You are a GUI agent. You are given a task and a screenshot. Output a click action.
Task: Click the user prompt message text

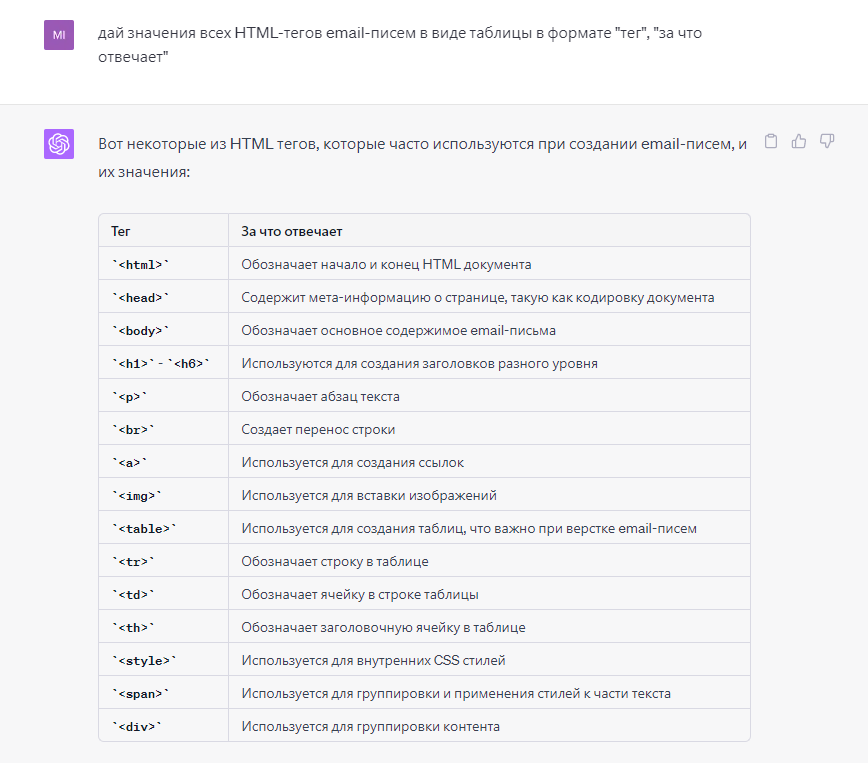(x=400, y=44)
